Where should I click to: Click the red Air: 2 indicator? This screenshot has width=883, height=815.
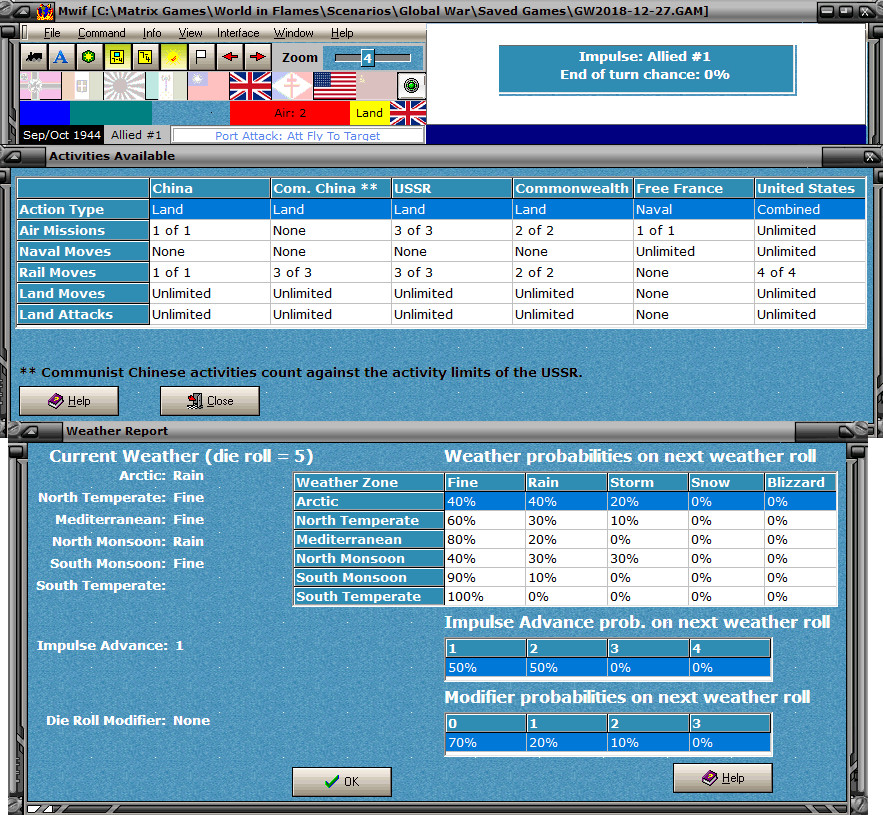[x=290, y=113]
